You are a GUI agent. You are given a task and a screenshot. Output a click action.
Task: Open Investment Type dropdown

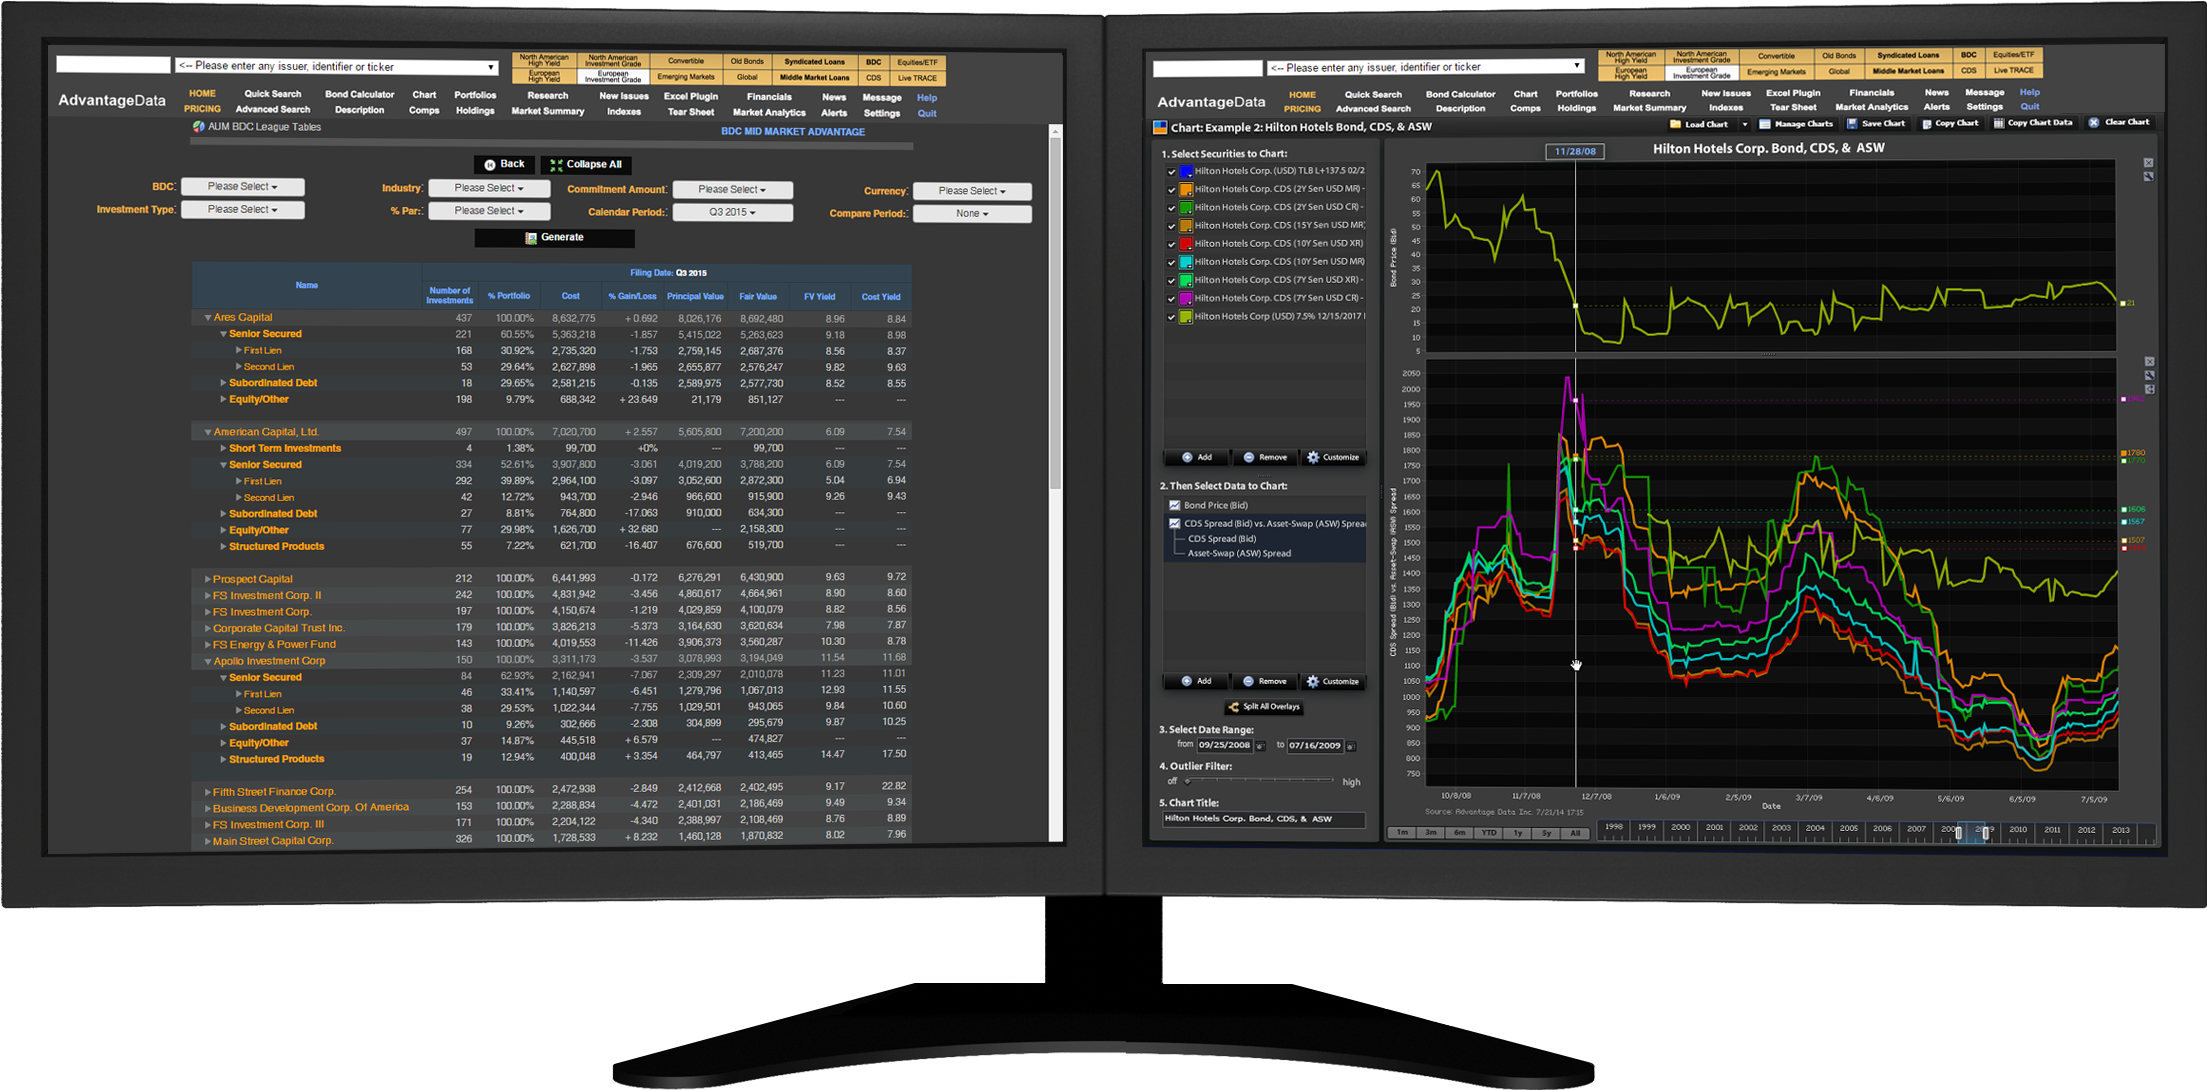[243, 209]
